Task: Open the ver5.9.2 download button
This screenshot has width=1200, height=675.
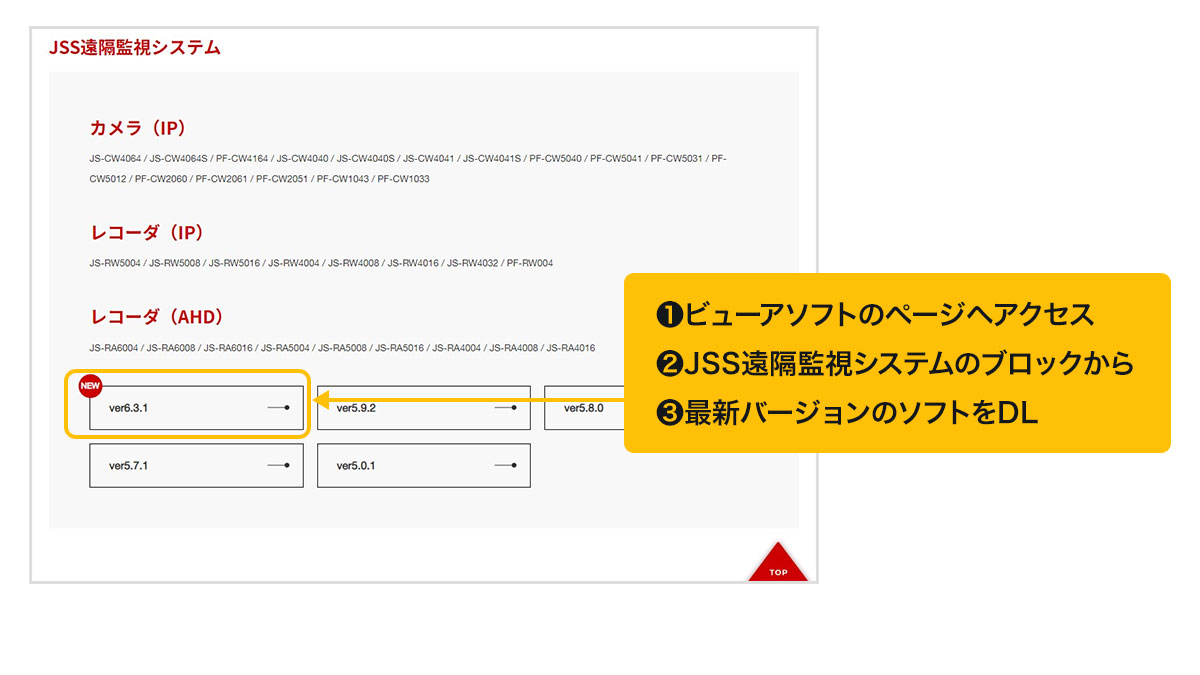Action: pos(424,408)
